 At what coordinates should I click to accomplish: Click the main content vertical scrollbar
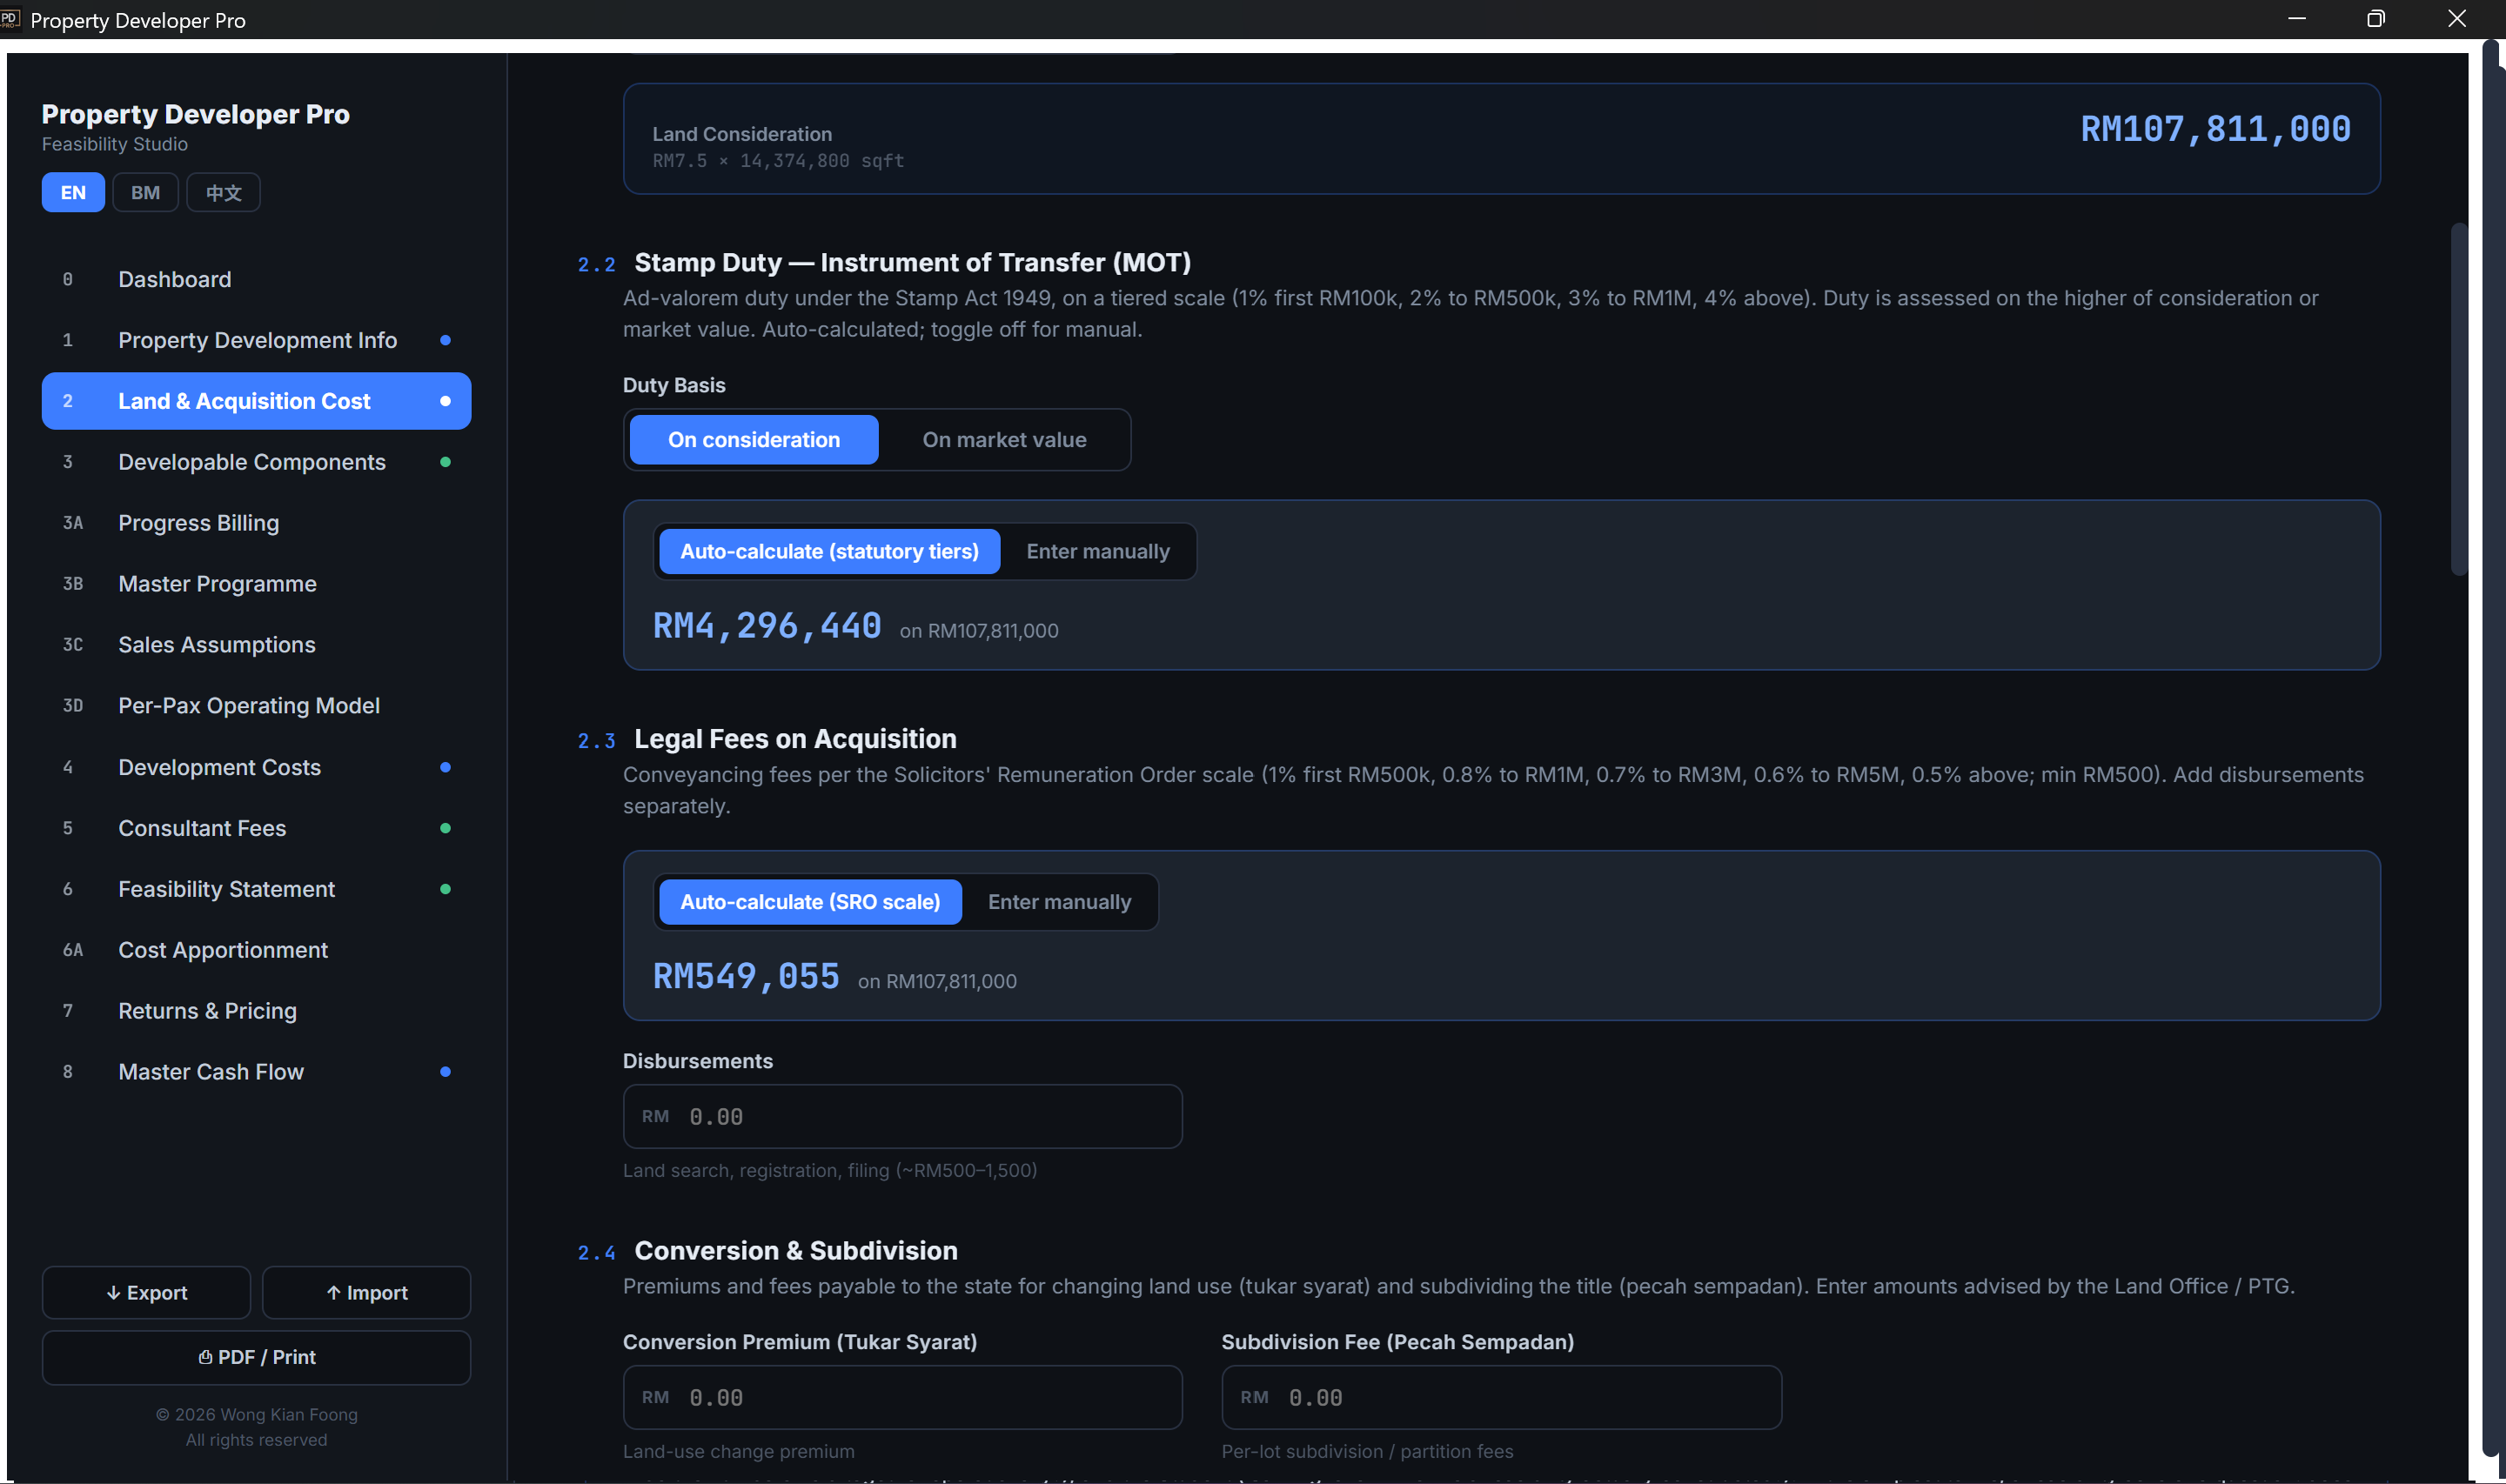click(2458, 399)
